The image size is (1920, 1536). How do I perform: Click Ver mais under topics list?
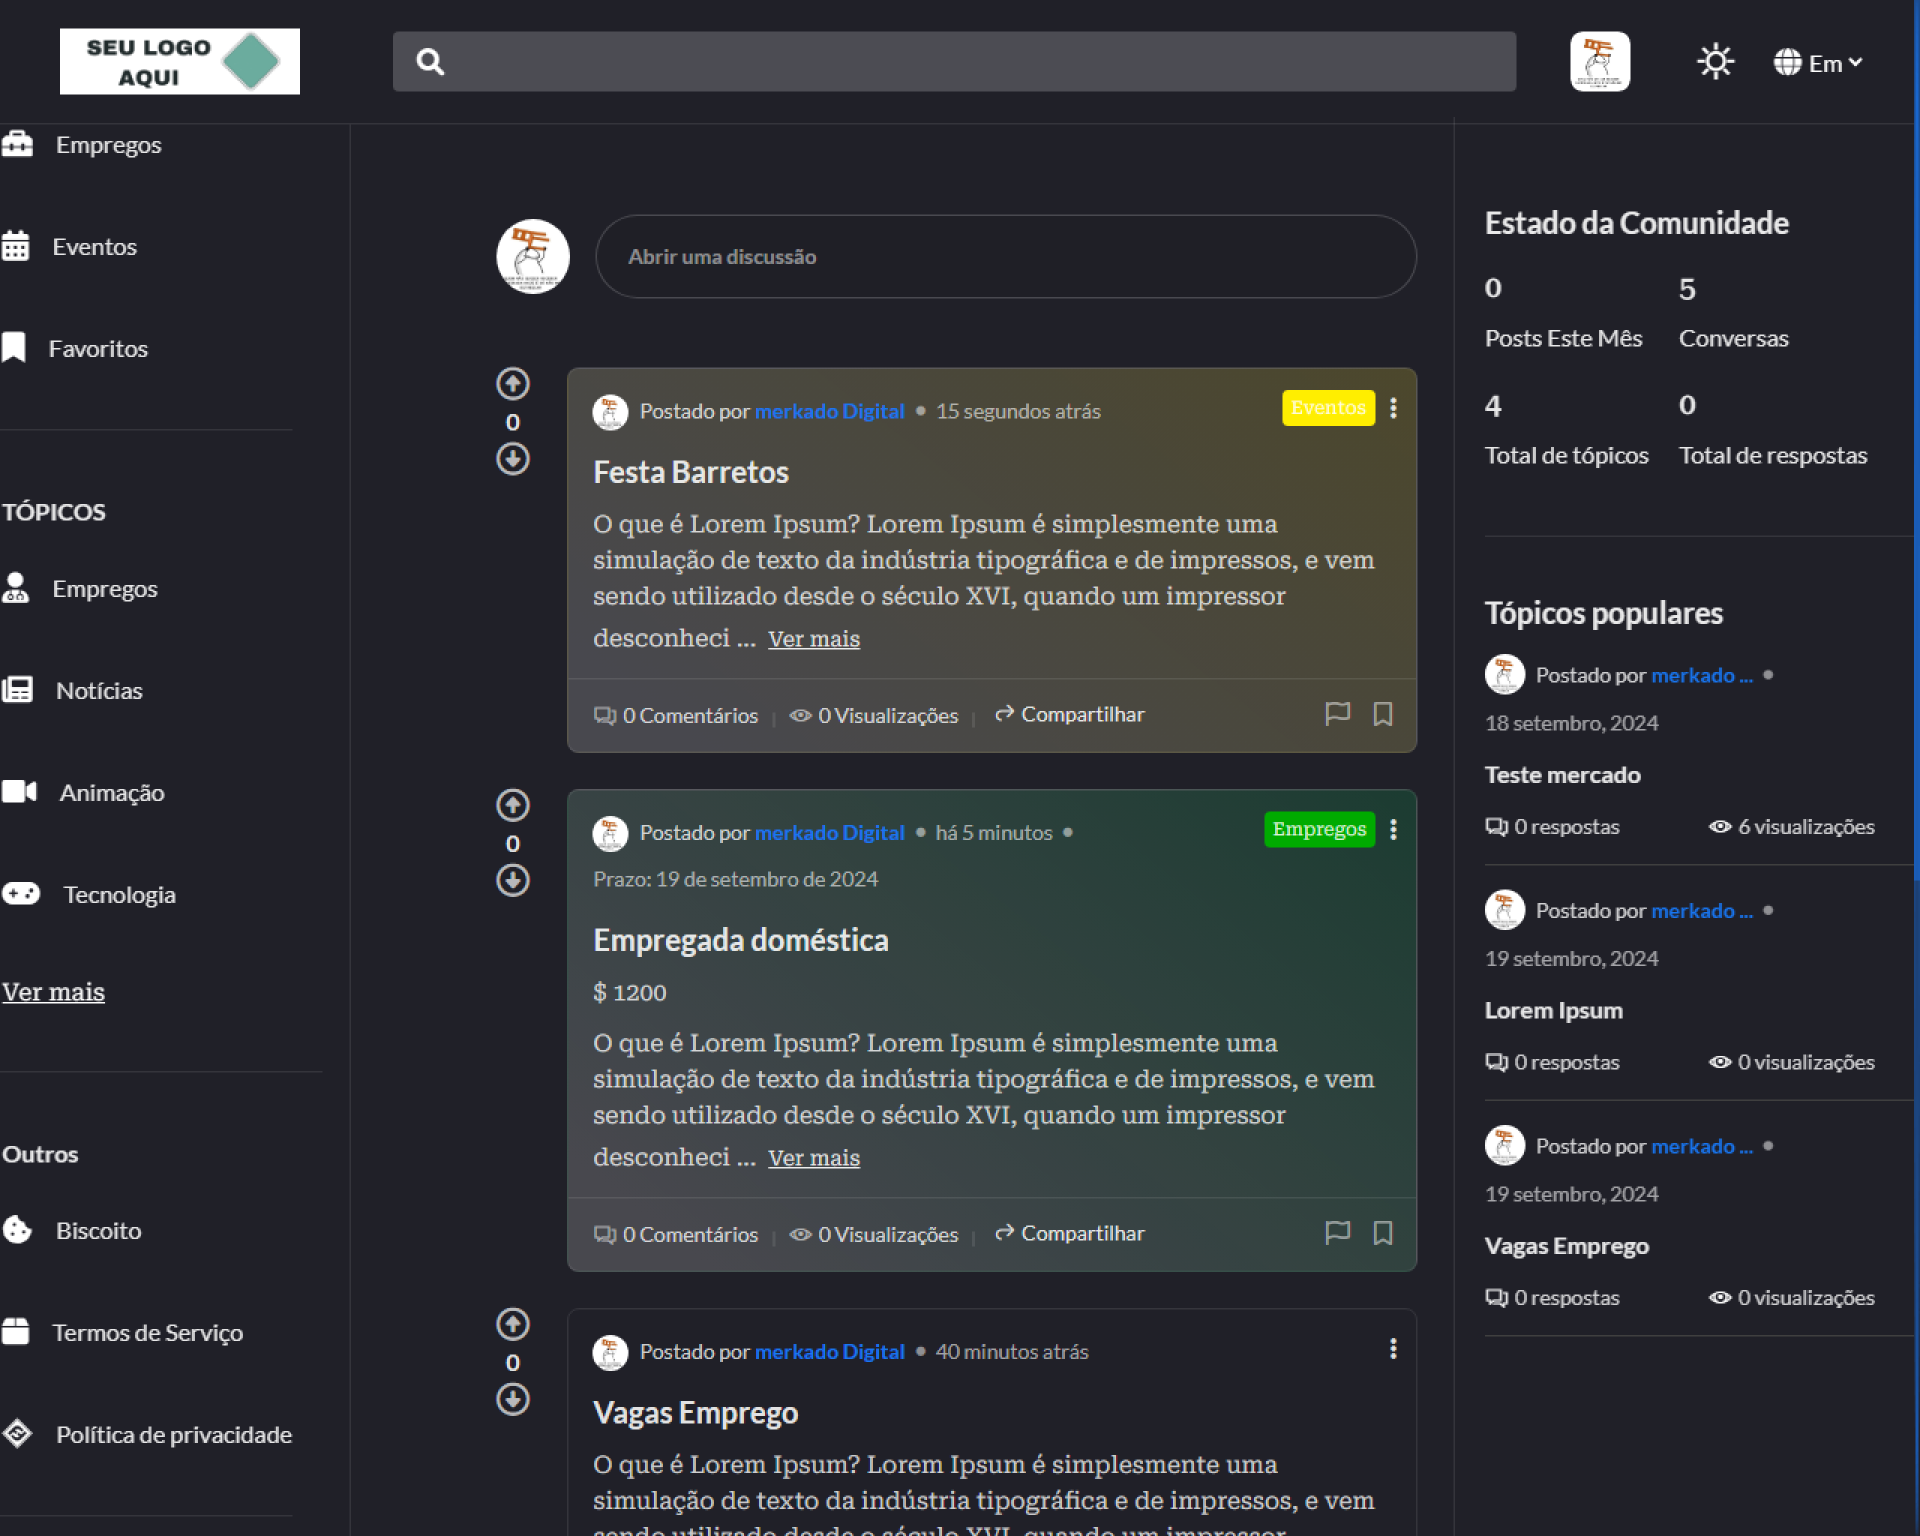[54, 991]
